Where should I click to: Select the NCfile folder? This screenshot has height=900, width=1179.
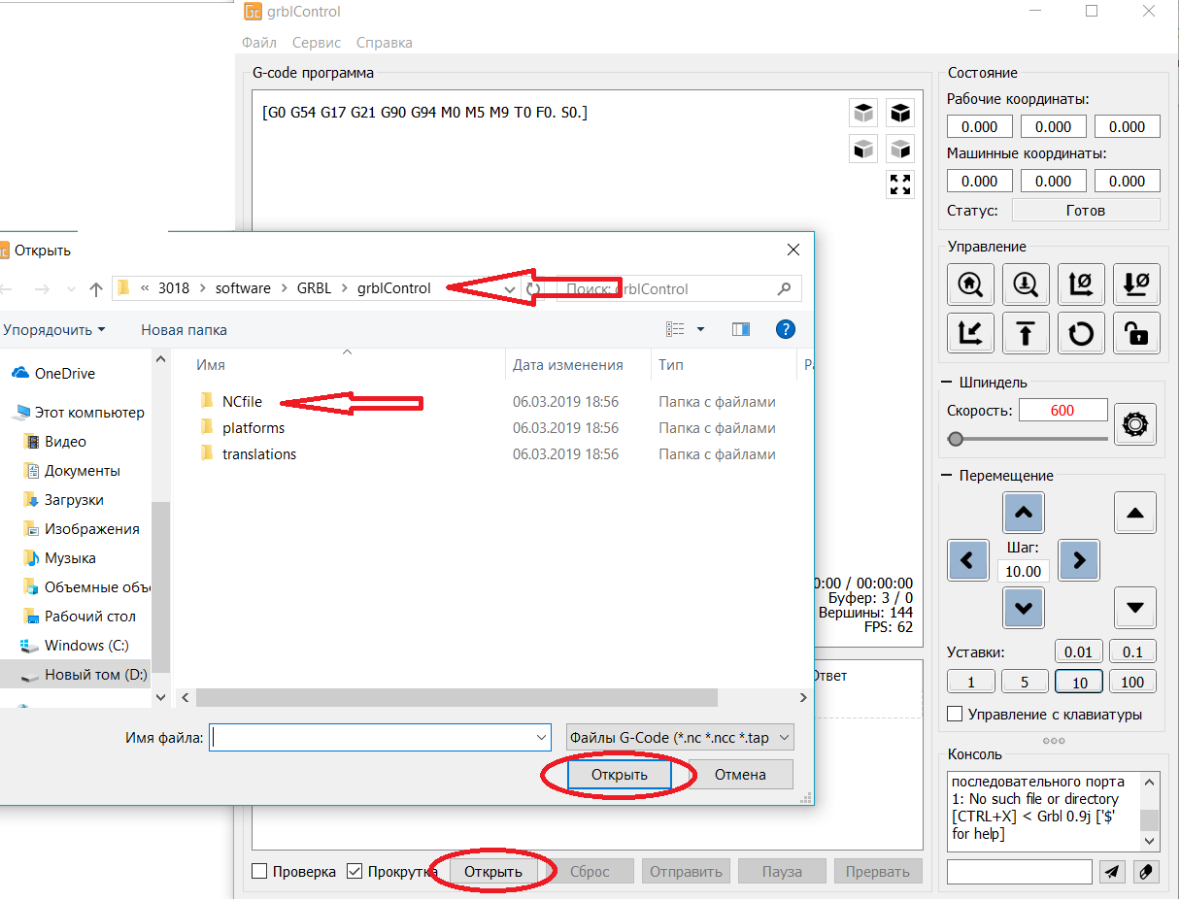pos(242,402)
